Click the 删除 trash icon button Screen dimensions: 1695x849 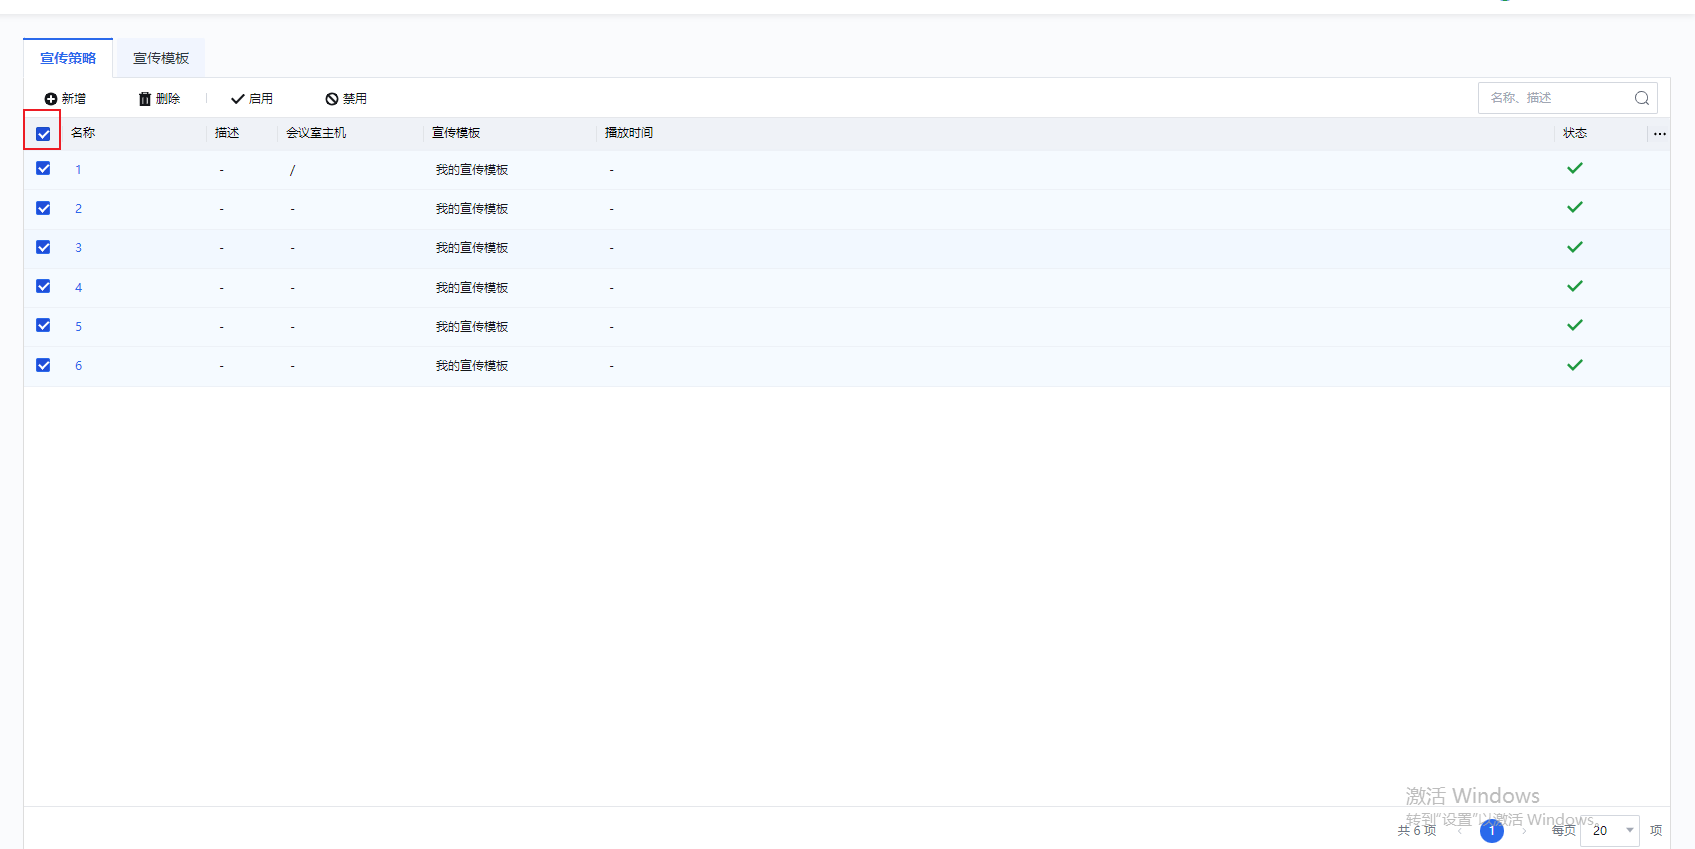point(159,99)
